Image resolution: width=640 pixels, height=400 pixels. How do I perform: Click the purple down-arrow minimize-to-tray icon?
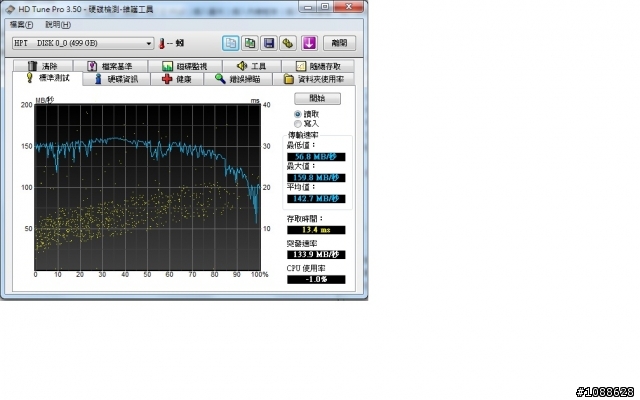click(309, 43)
